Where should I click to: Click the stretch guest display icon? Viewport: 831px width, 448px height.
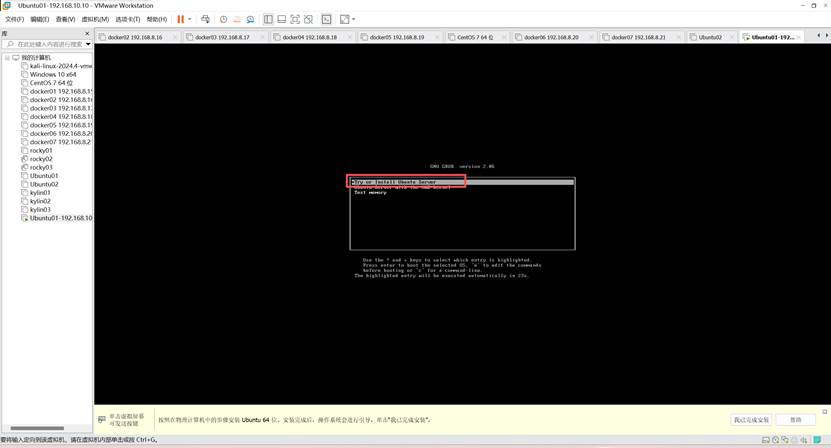pos(344,19)
